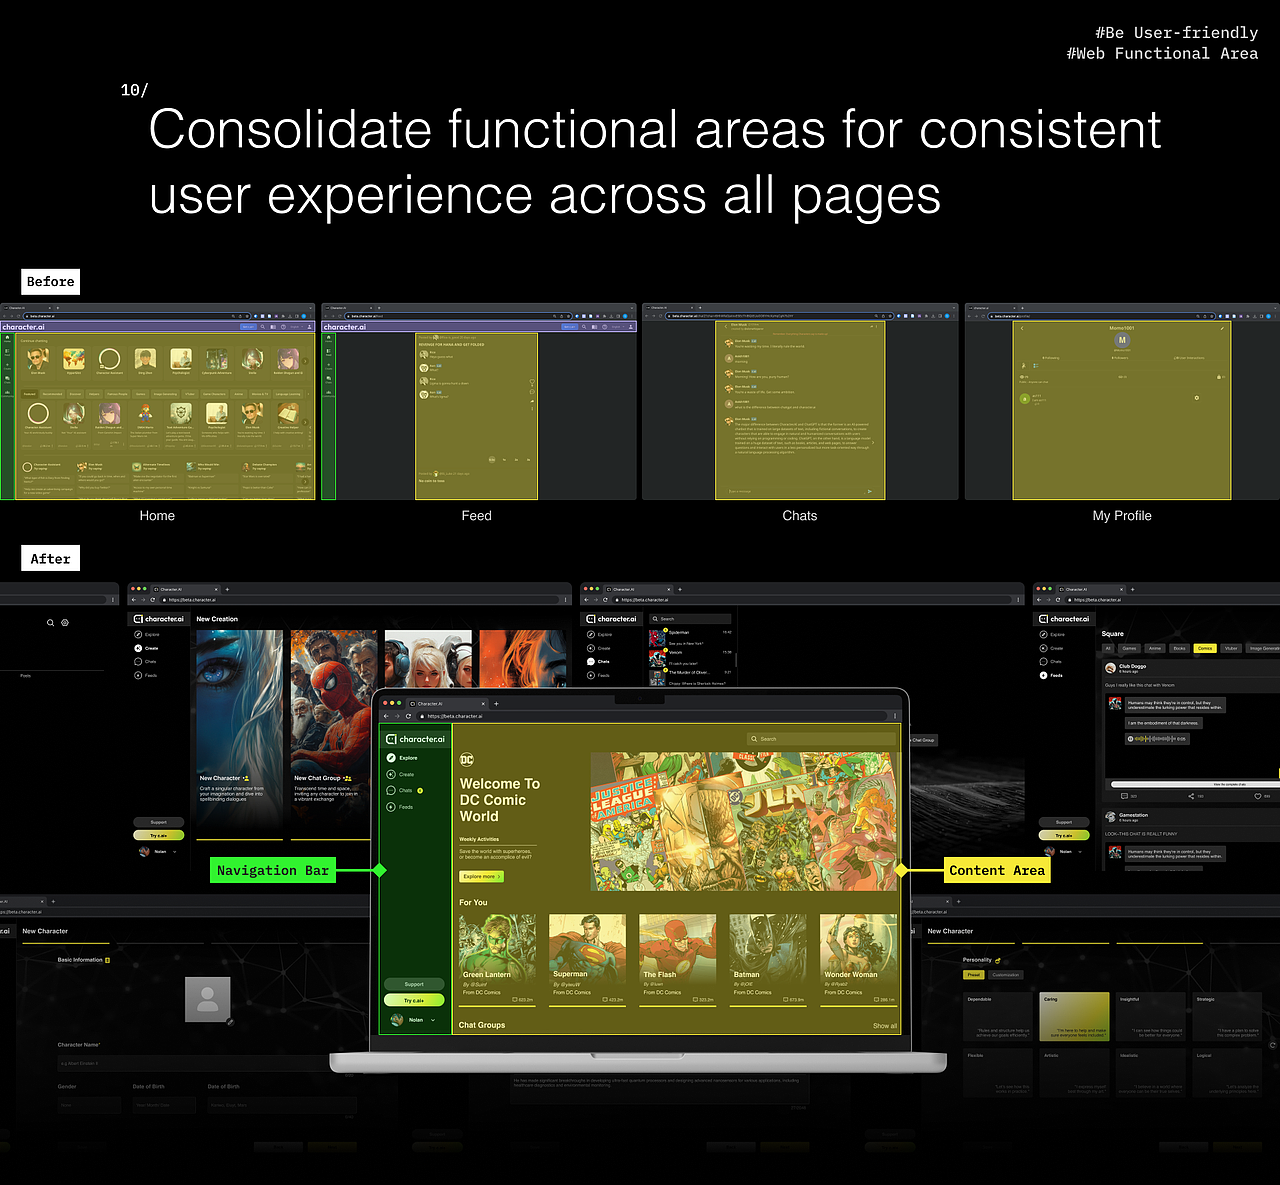Expand the Nolan account menu in Square window
The width and height of the screenshot is (1280, 1185).
[x=1080, y=851]
